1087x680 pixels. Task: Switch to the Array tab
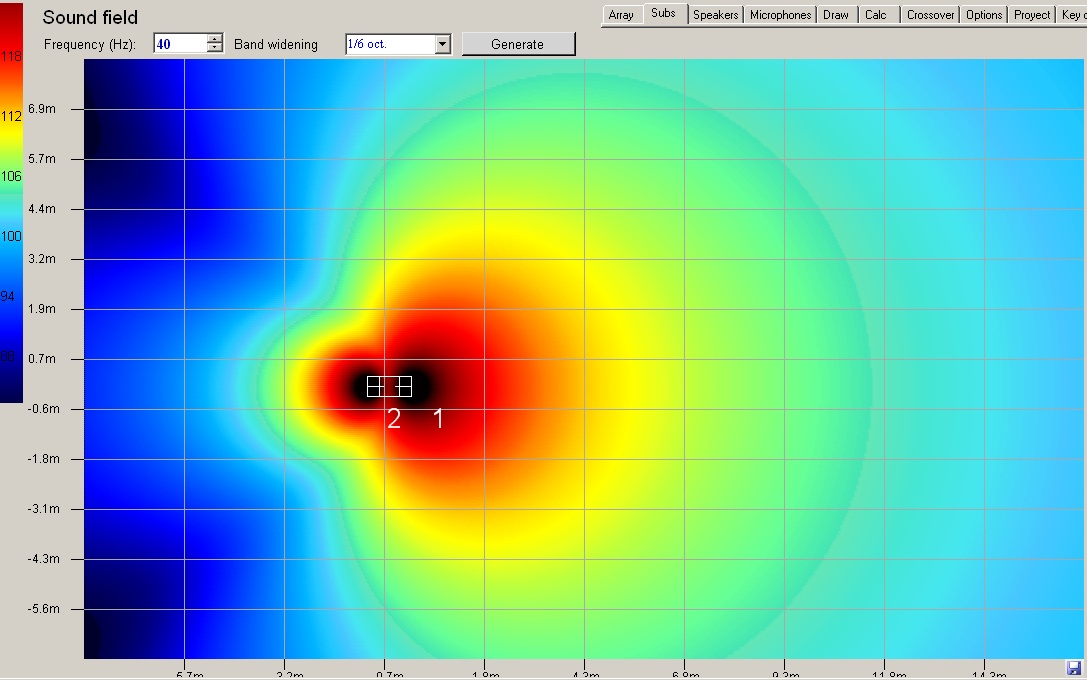(x=620, y=15)
